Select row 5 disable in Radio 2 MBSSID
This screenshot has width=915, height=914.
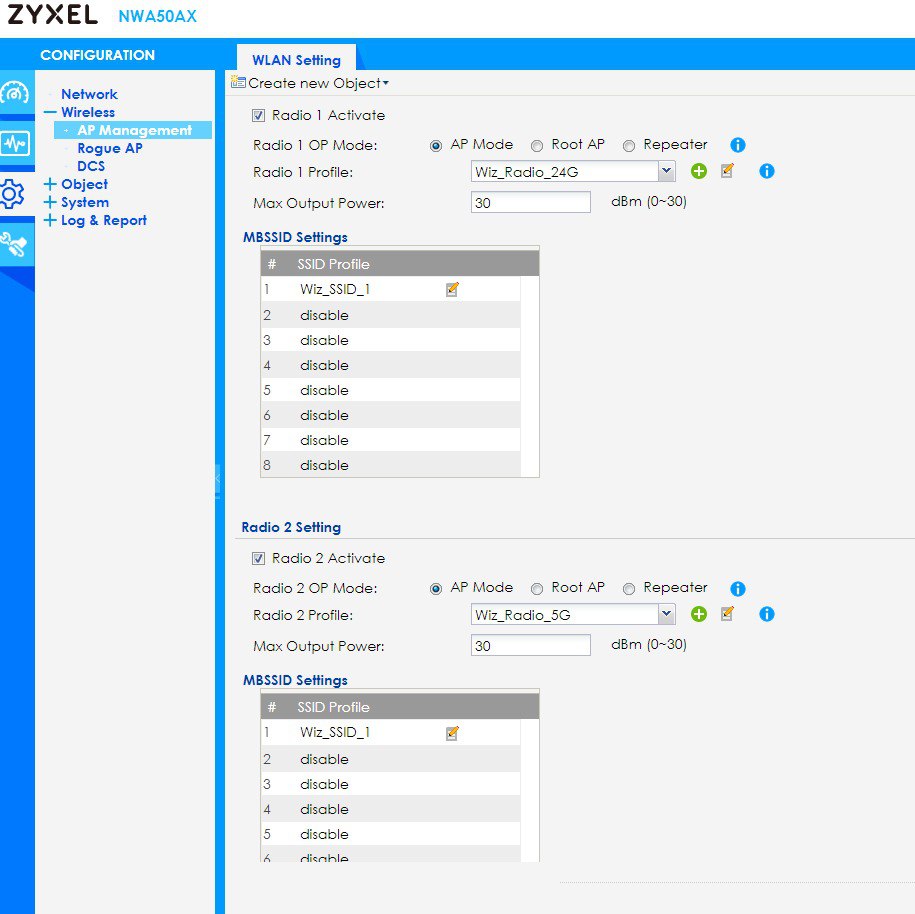point(390,835)
